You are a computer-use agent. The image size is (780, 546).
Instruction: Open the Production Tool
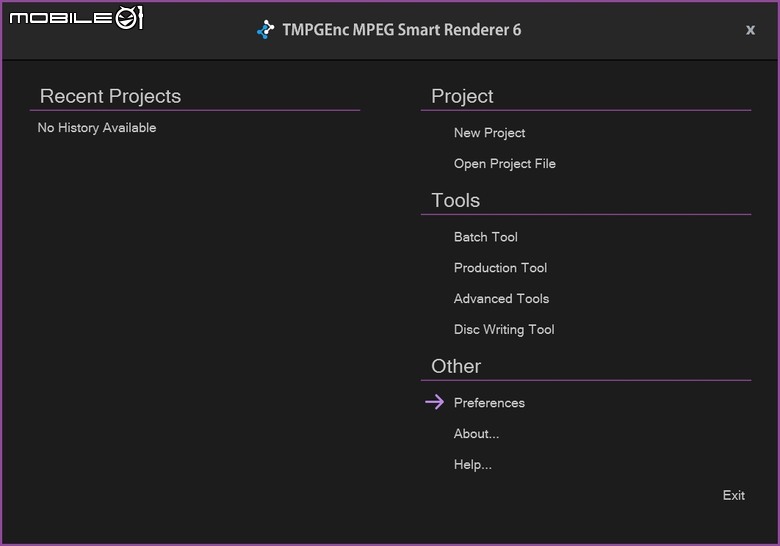(x=500, y=268)
